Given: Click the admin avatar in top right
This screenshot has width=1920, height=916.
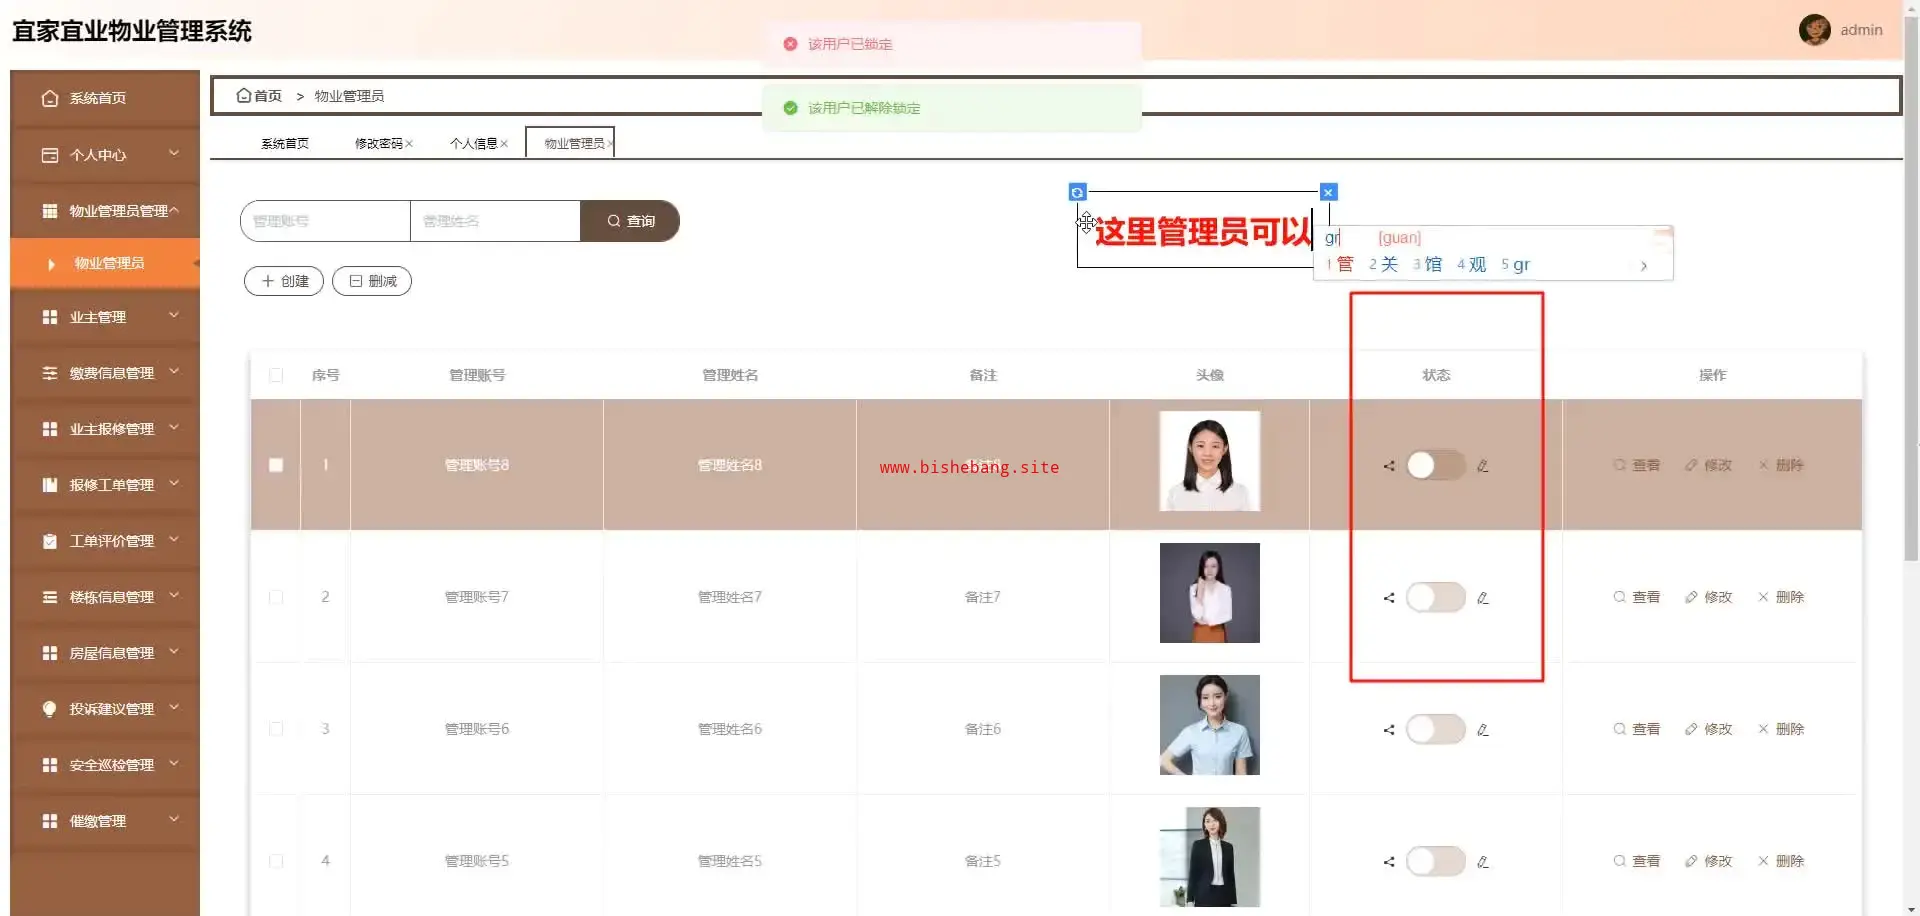Looking at the screenshot, I should 1814,30.
